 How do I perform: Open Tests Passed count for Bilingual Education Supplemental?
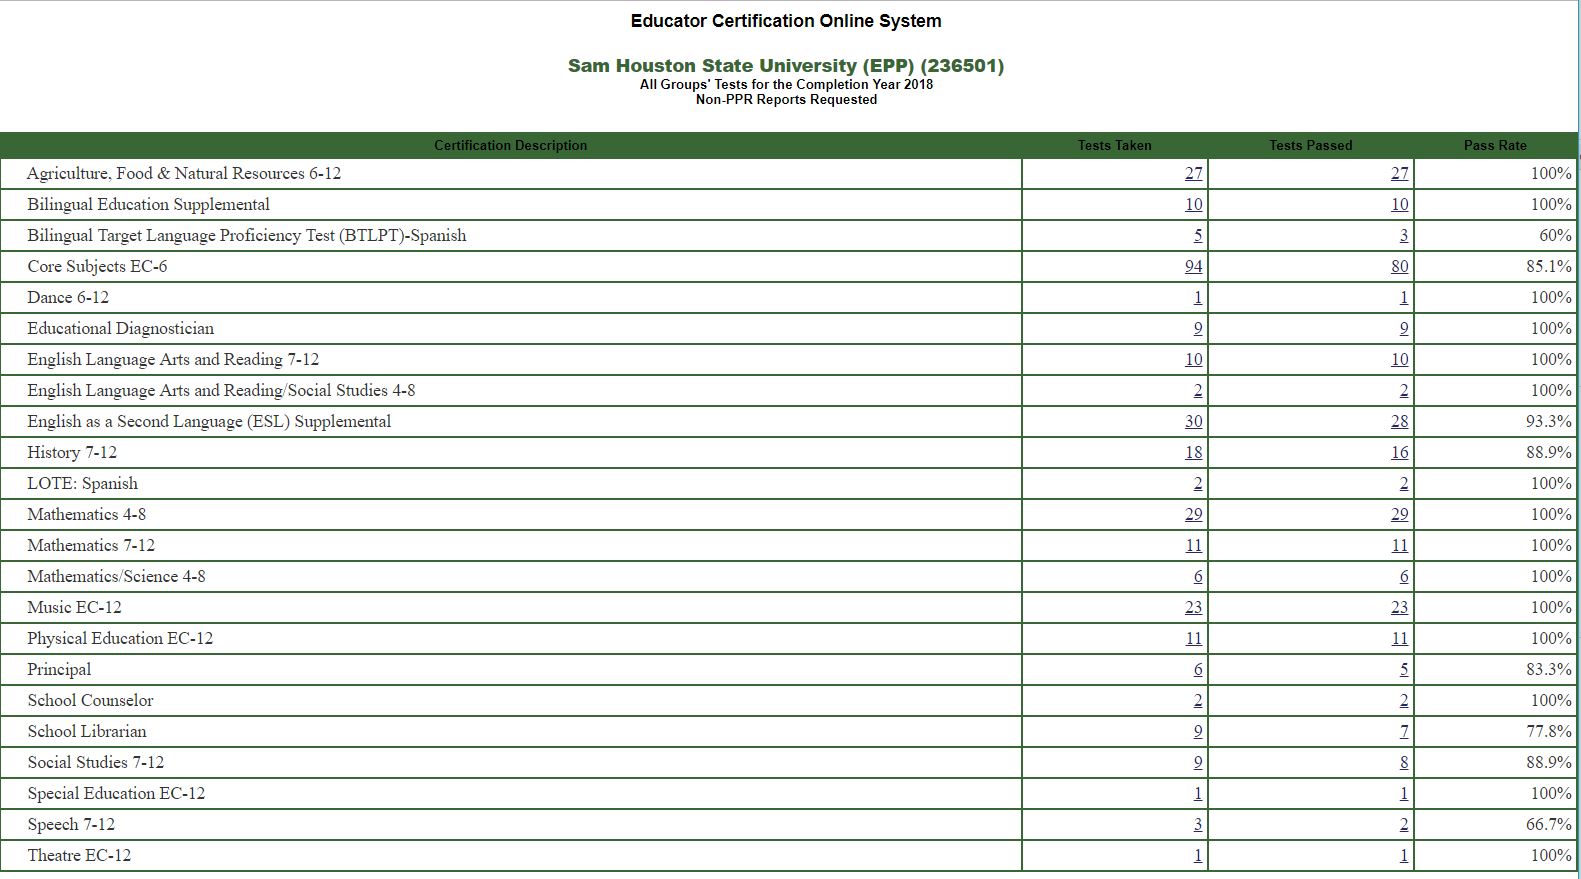point(1399,204)
